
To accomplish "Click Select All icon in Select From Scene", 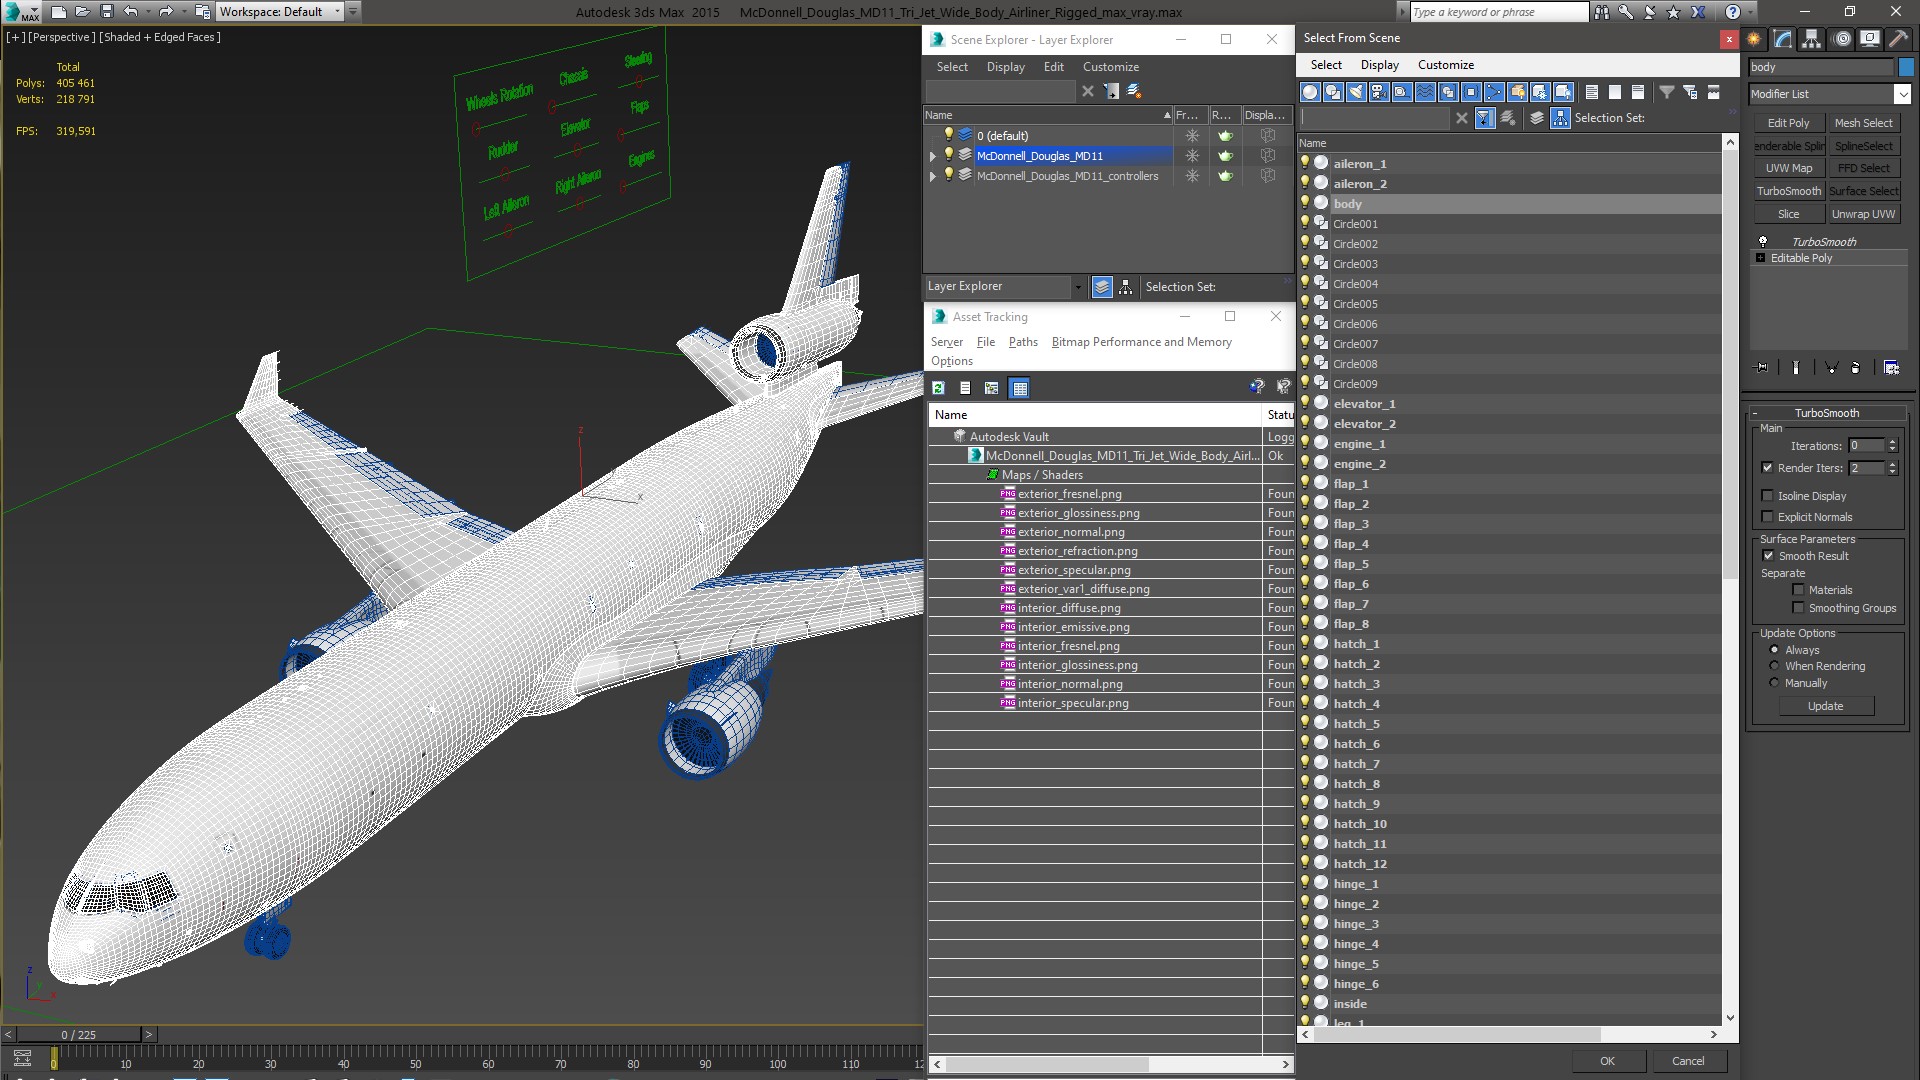I will click(1591, 92).
